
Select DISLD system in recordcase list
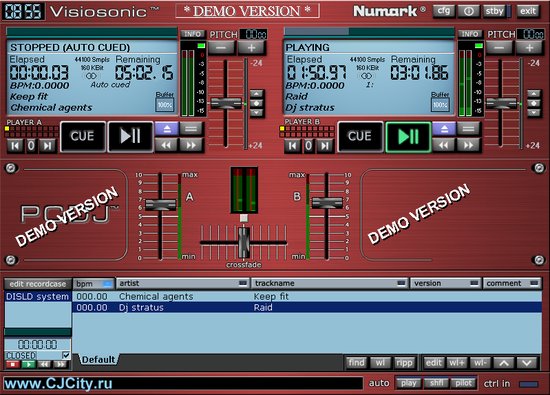click(x=38, y=297)
